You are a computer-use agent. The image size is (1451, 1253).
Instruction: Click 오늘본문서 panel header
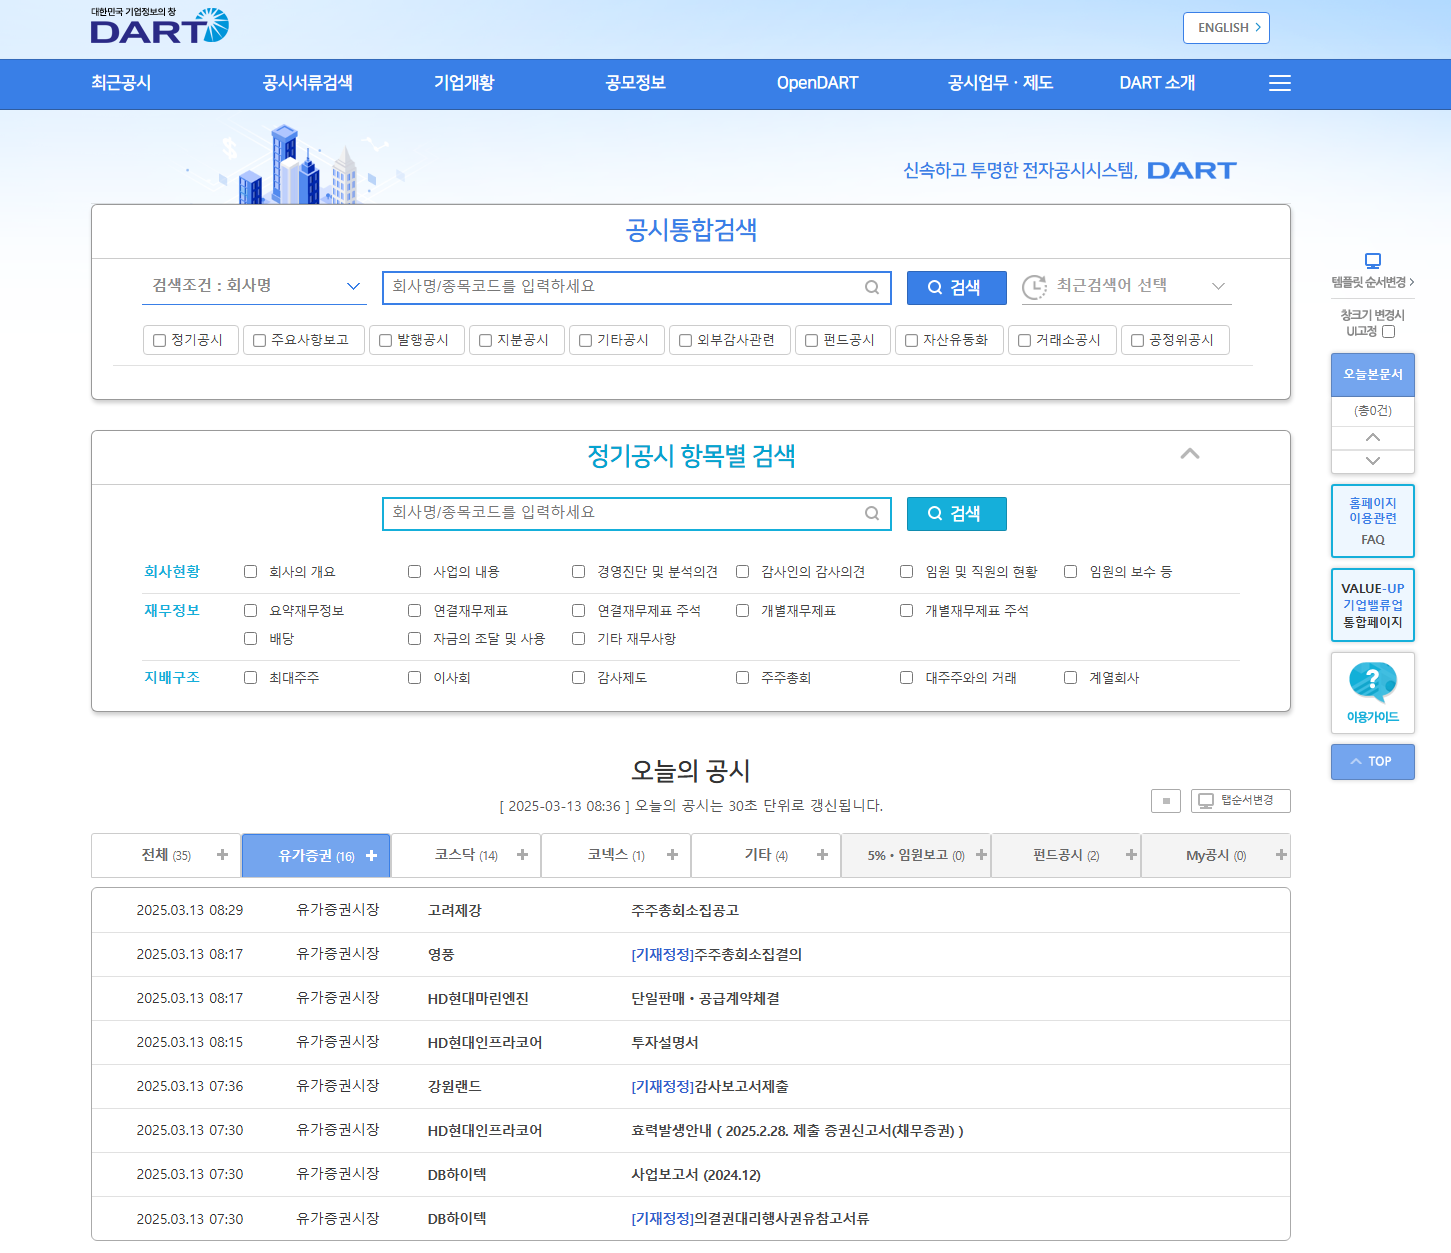point(1373,375)
